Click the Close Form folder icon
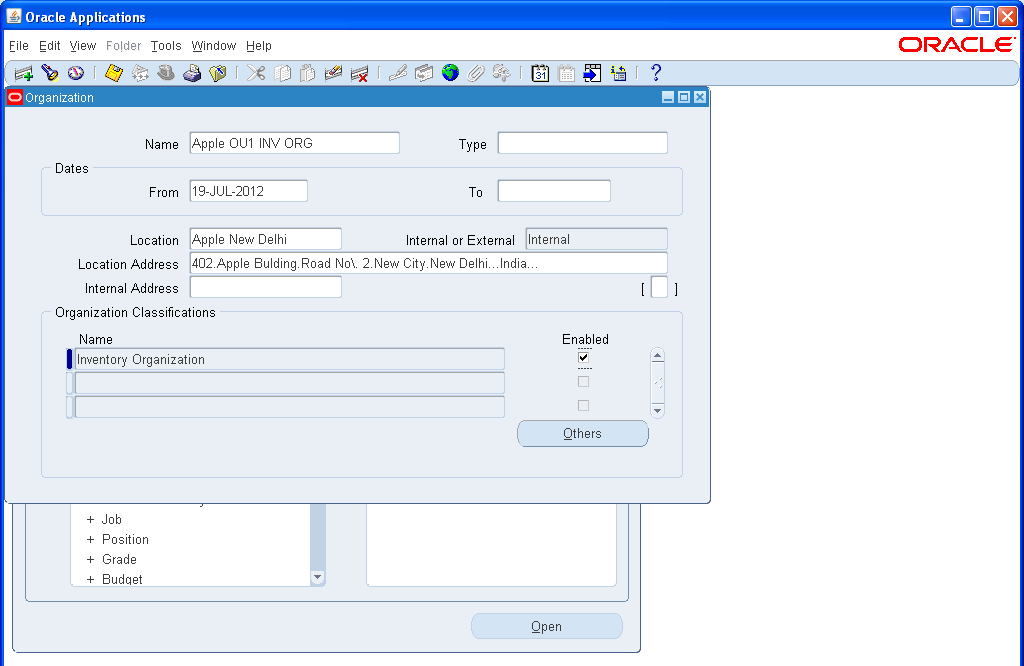This screenshot has width=1024, height=666. [x=217, y=73]
